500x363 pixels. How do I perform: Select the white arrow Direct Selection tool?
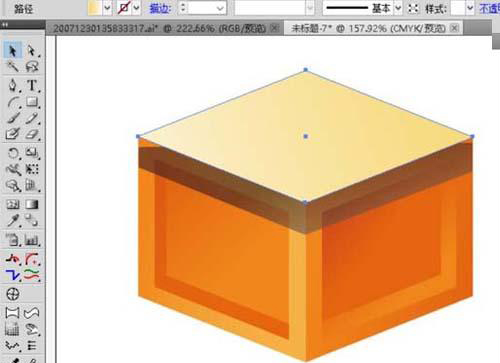[x=32, y=51]
